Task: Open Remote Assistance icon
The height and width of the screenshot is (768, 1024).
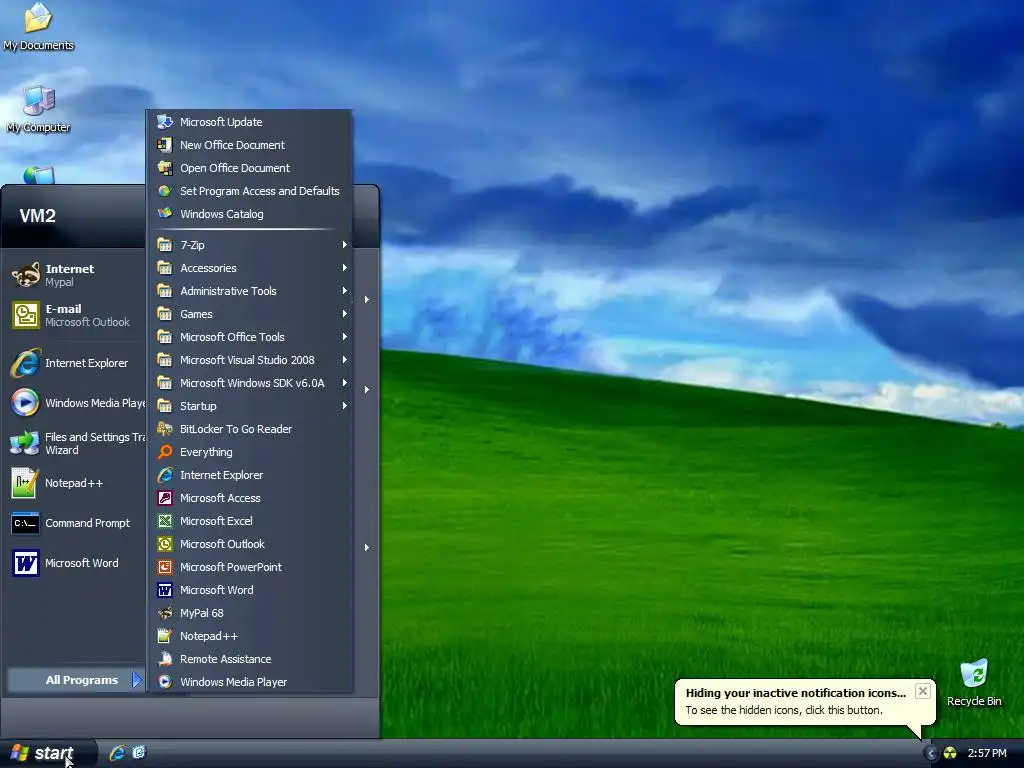Action: pyautogui.click(x=165, y=659)
